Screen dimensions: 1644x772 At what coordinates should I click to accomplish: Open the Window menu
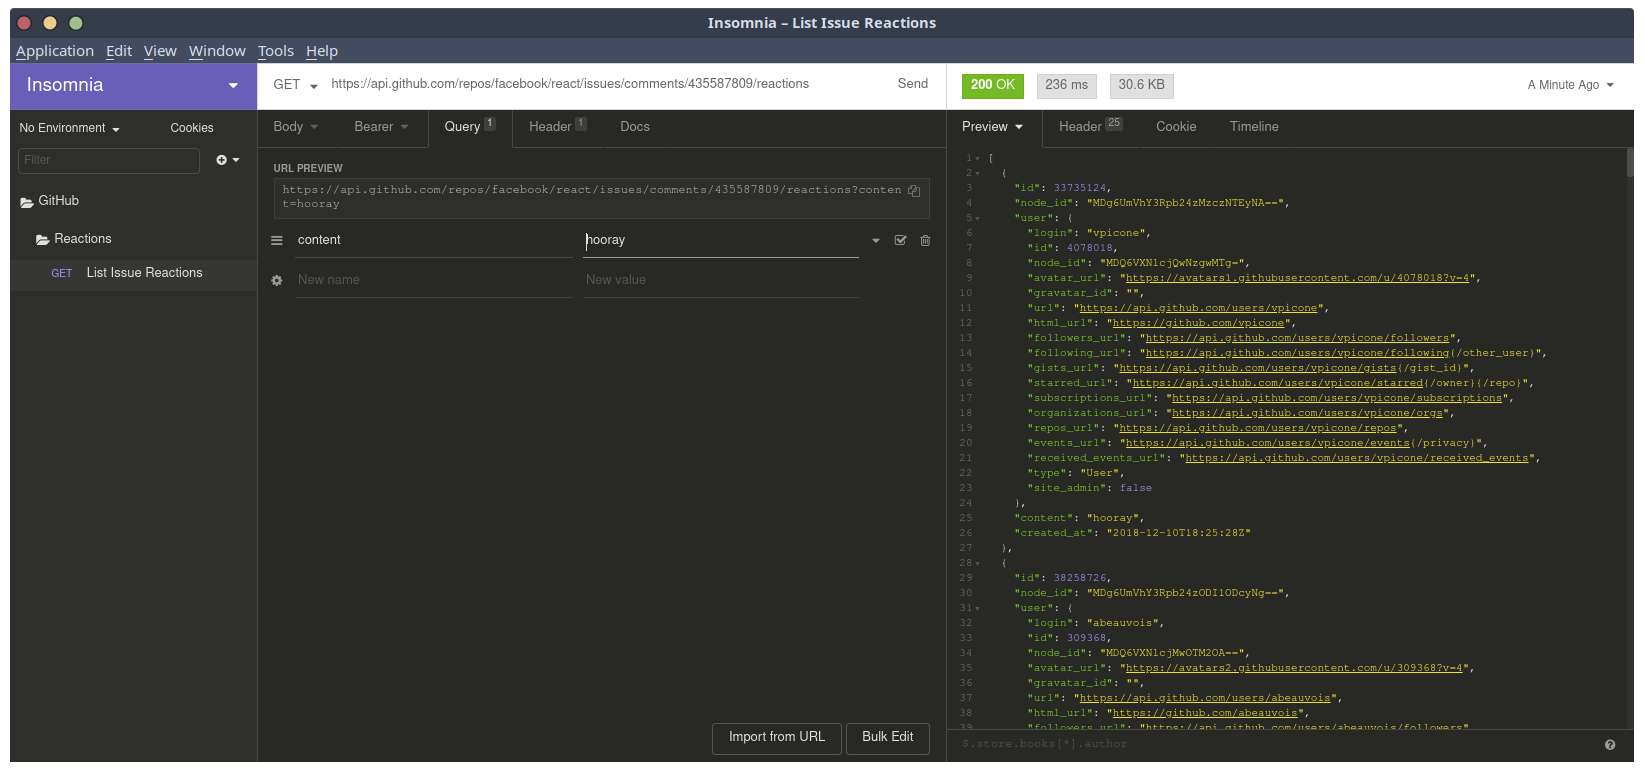[x=217, y=51]
